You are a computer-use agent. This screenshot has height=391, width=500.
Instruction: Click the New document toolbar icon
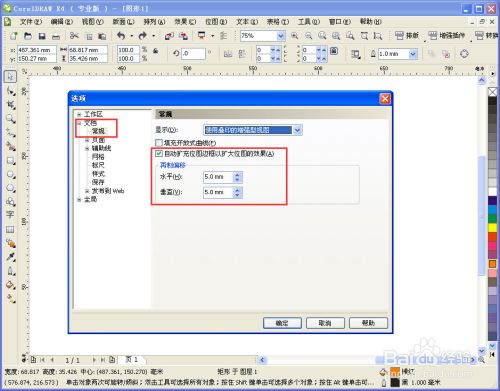point(14,36)
